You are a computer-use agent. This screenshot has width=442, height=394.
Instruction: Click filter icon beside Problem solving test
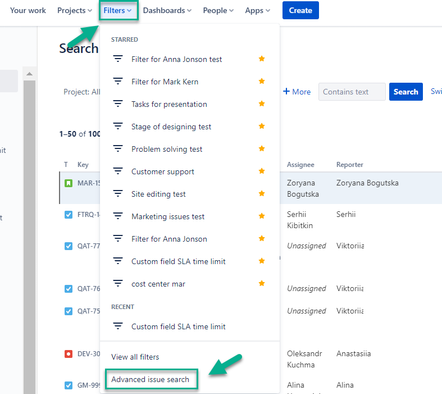pyautogui.click(x=118, y=148)
